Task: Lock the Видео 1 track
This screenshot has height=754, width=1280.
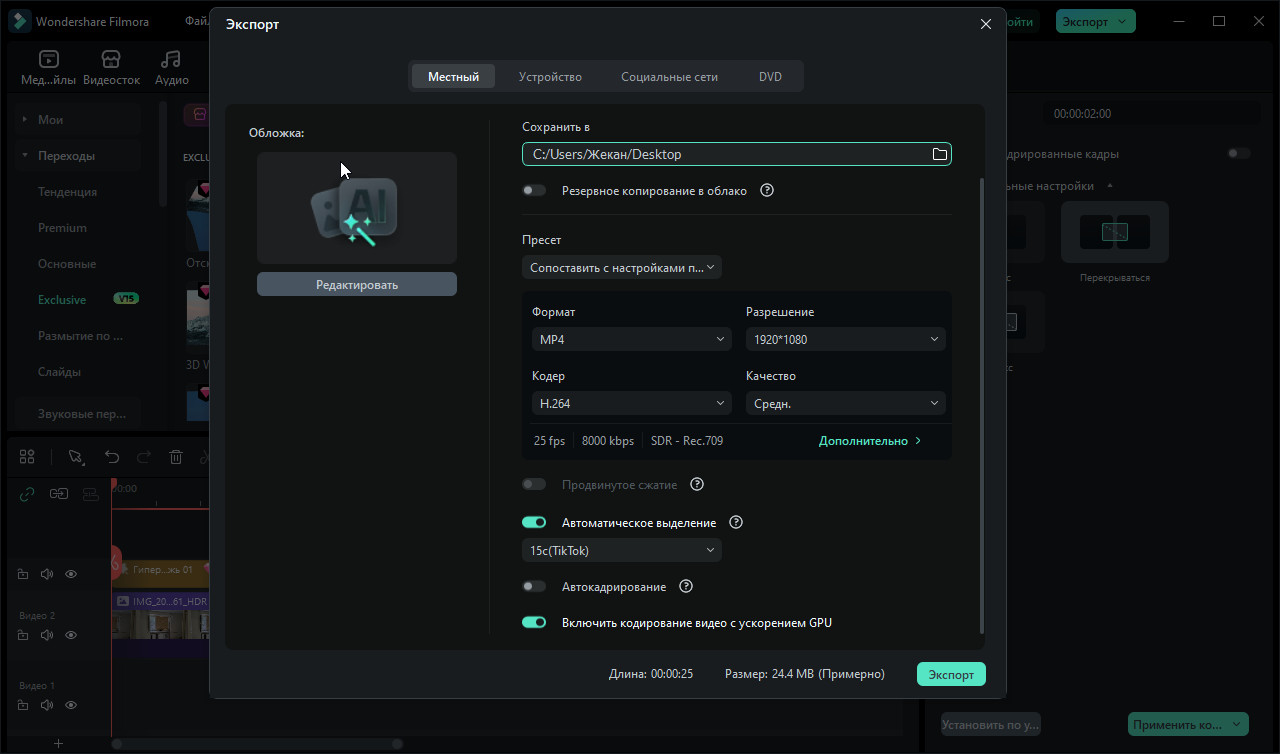Action: tap(22, 705)
